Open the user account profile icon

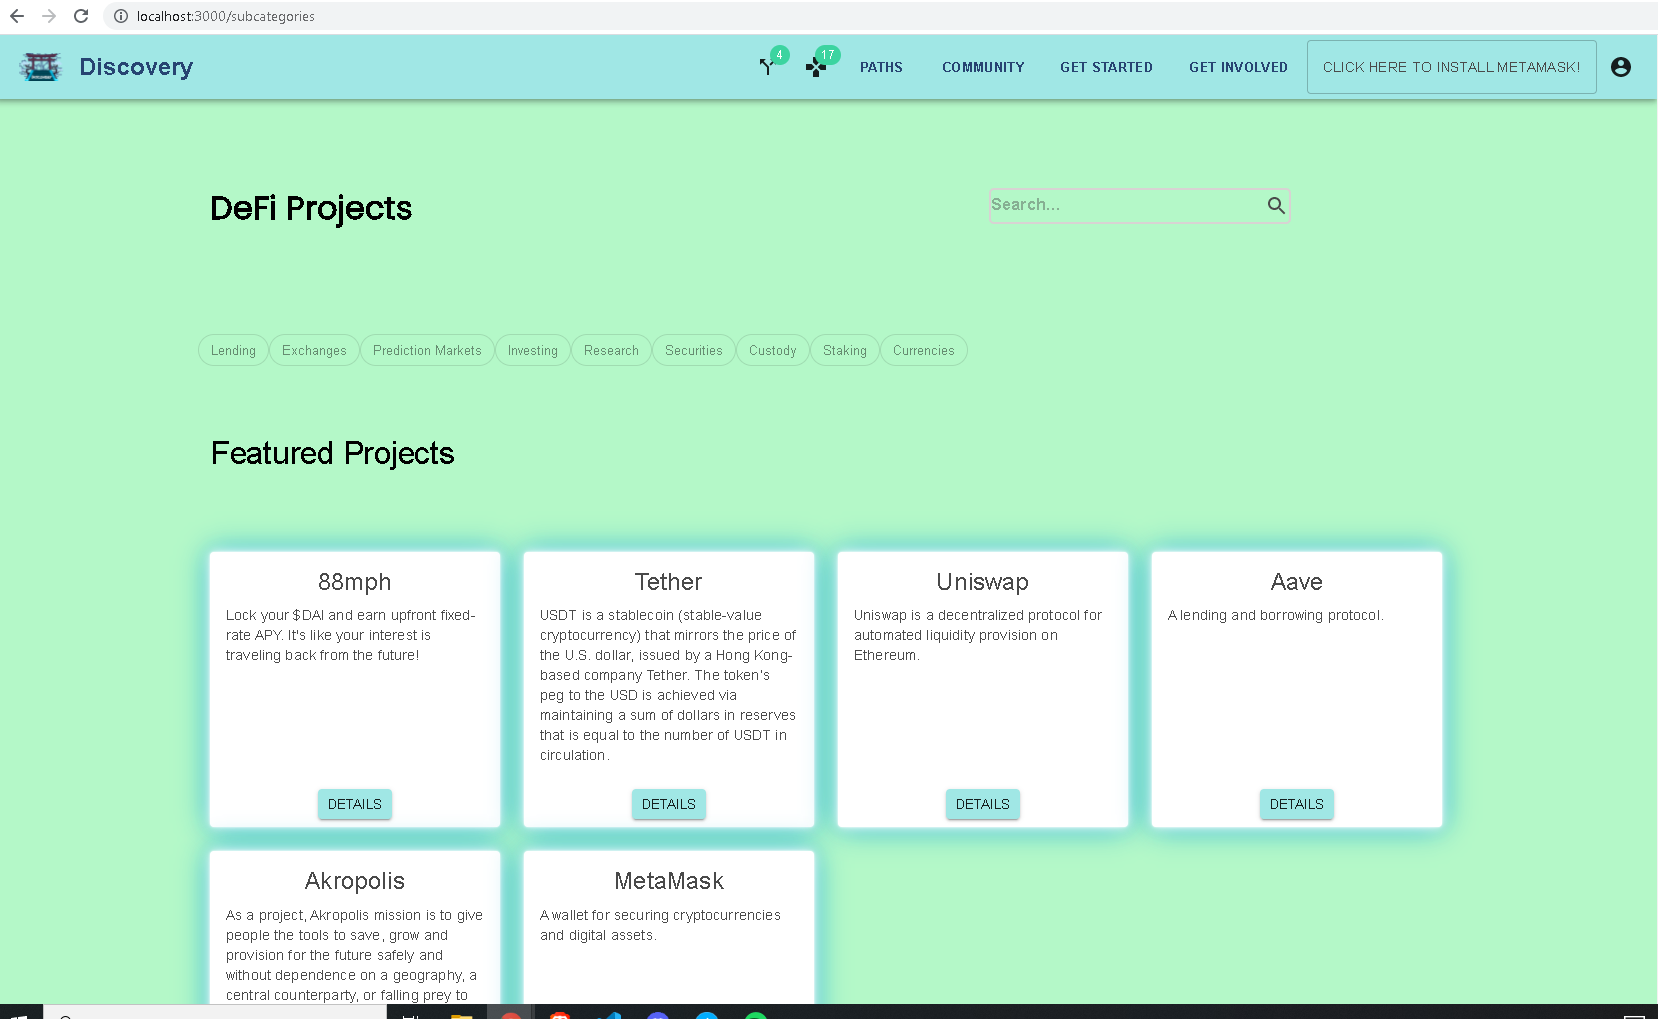pyautogui.click(x=1621, y=67)
